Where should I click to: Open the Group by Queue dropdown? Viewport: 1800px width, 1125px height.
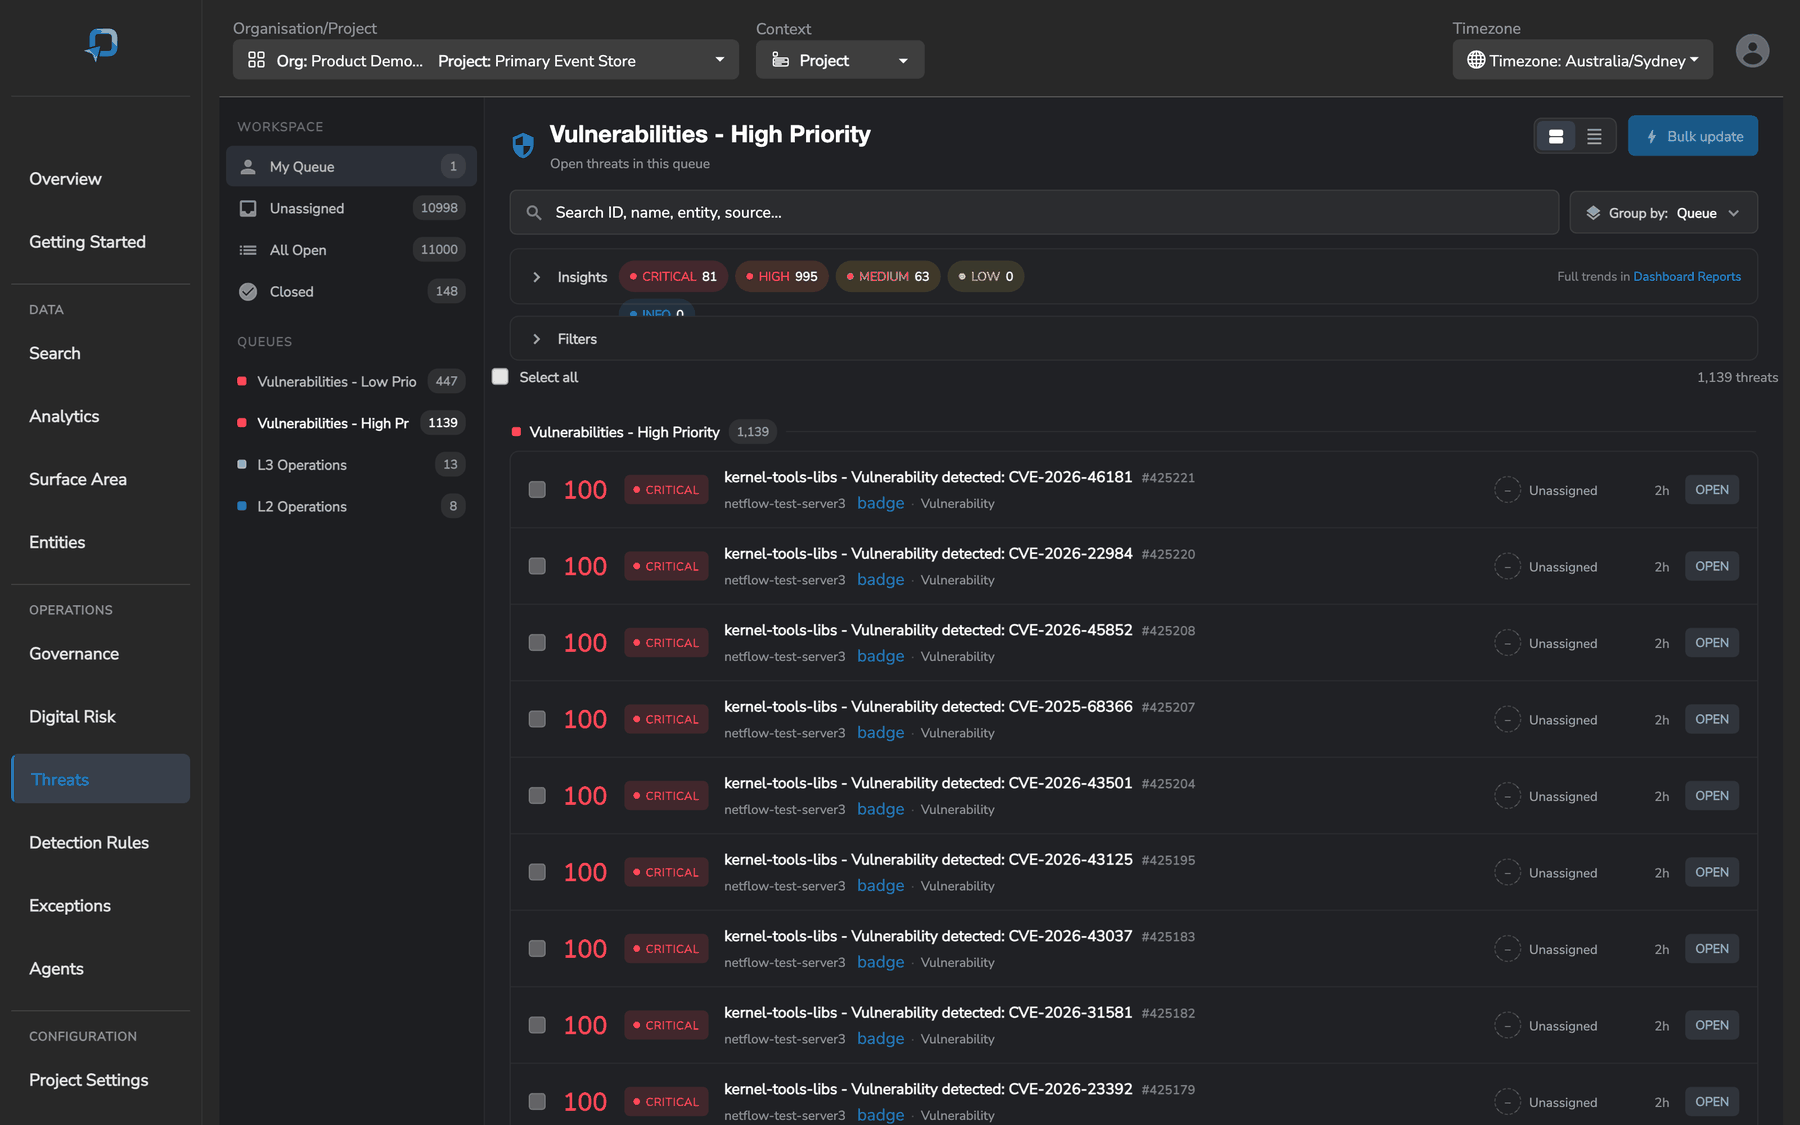1663,213
